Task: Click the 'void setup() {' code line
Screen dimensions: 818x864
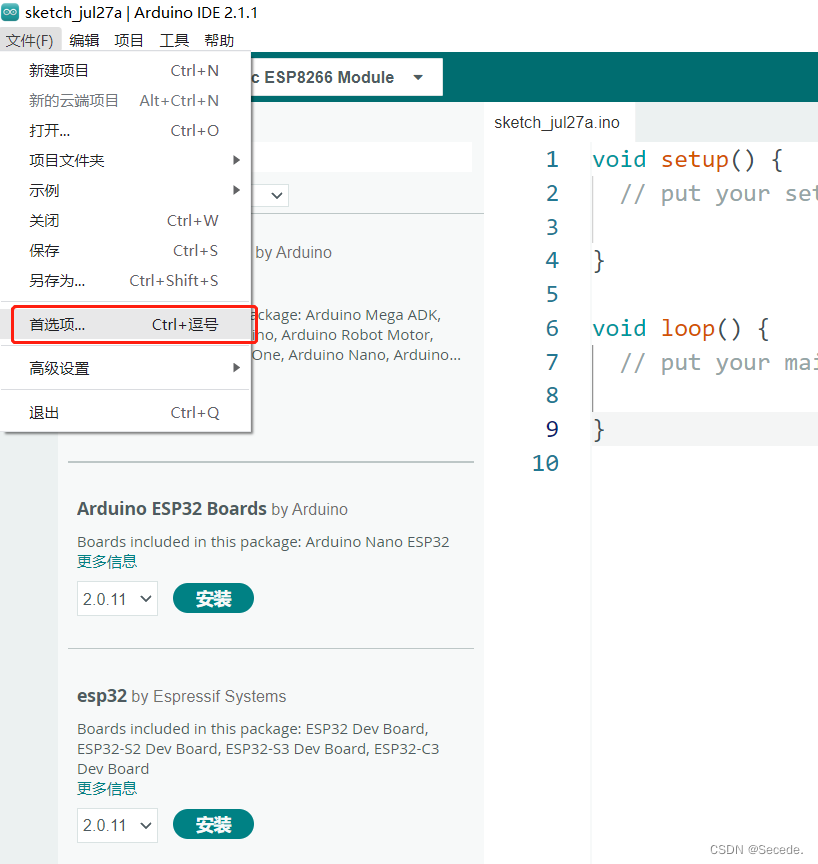Action: pos(687,160)
